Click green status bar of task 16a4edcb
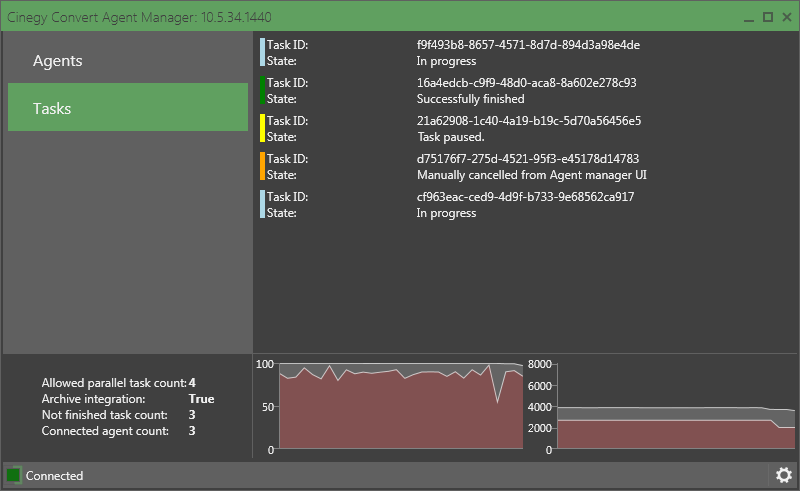800x491 pixels. pyautogui.click(x=262, y=90)
